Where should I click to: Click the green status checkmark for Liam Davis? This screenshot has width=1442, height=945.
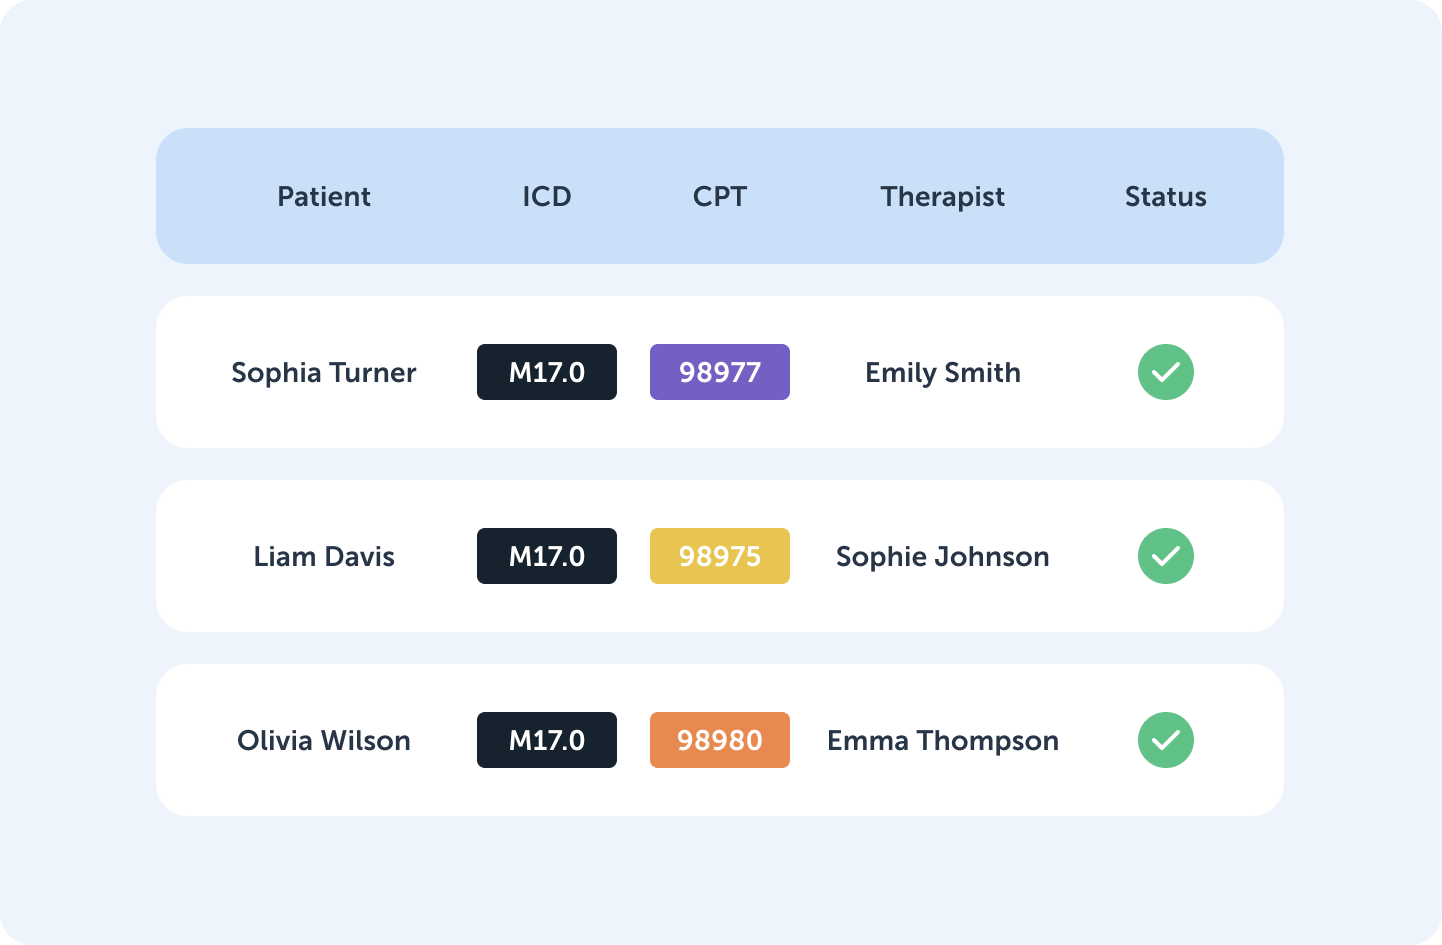(1166, 556)
